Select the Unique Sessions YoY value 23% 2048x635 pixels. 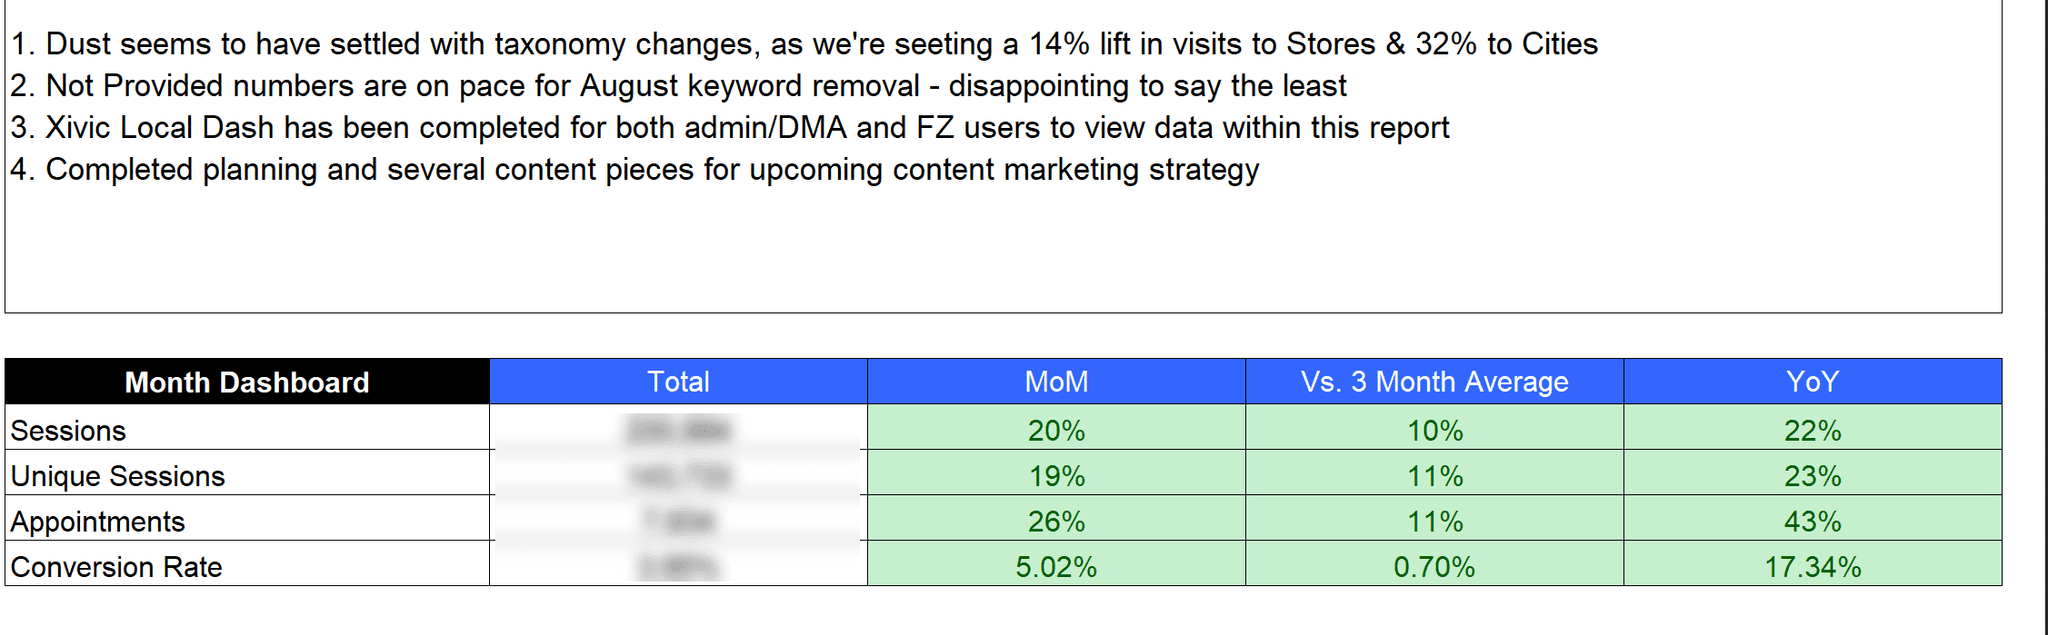[1812, 476]
